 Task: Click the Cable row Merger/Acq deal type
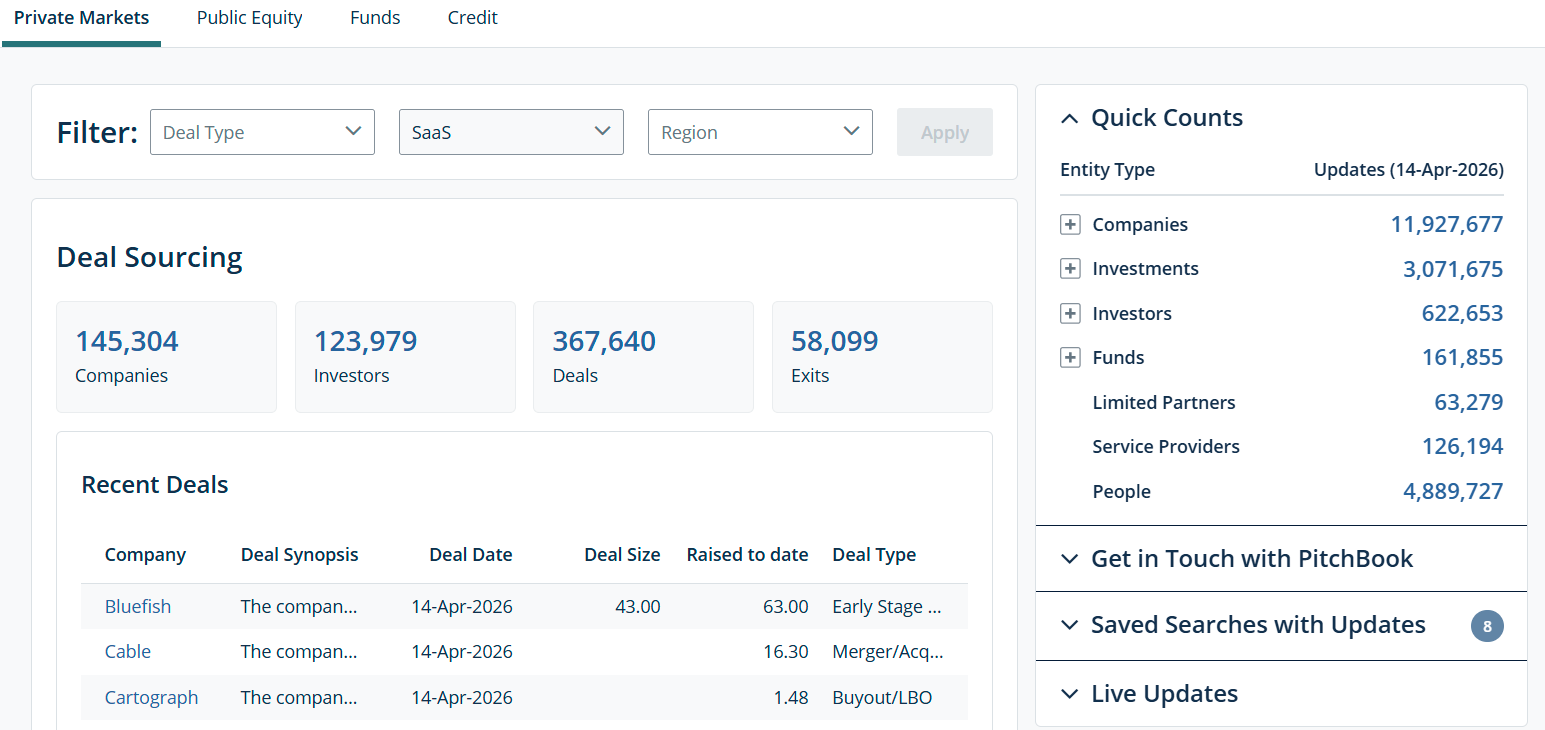click(x=888, y=651)
